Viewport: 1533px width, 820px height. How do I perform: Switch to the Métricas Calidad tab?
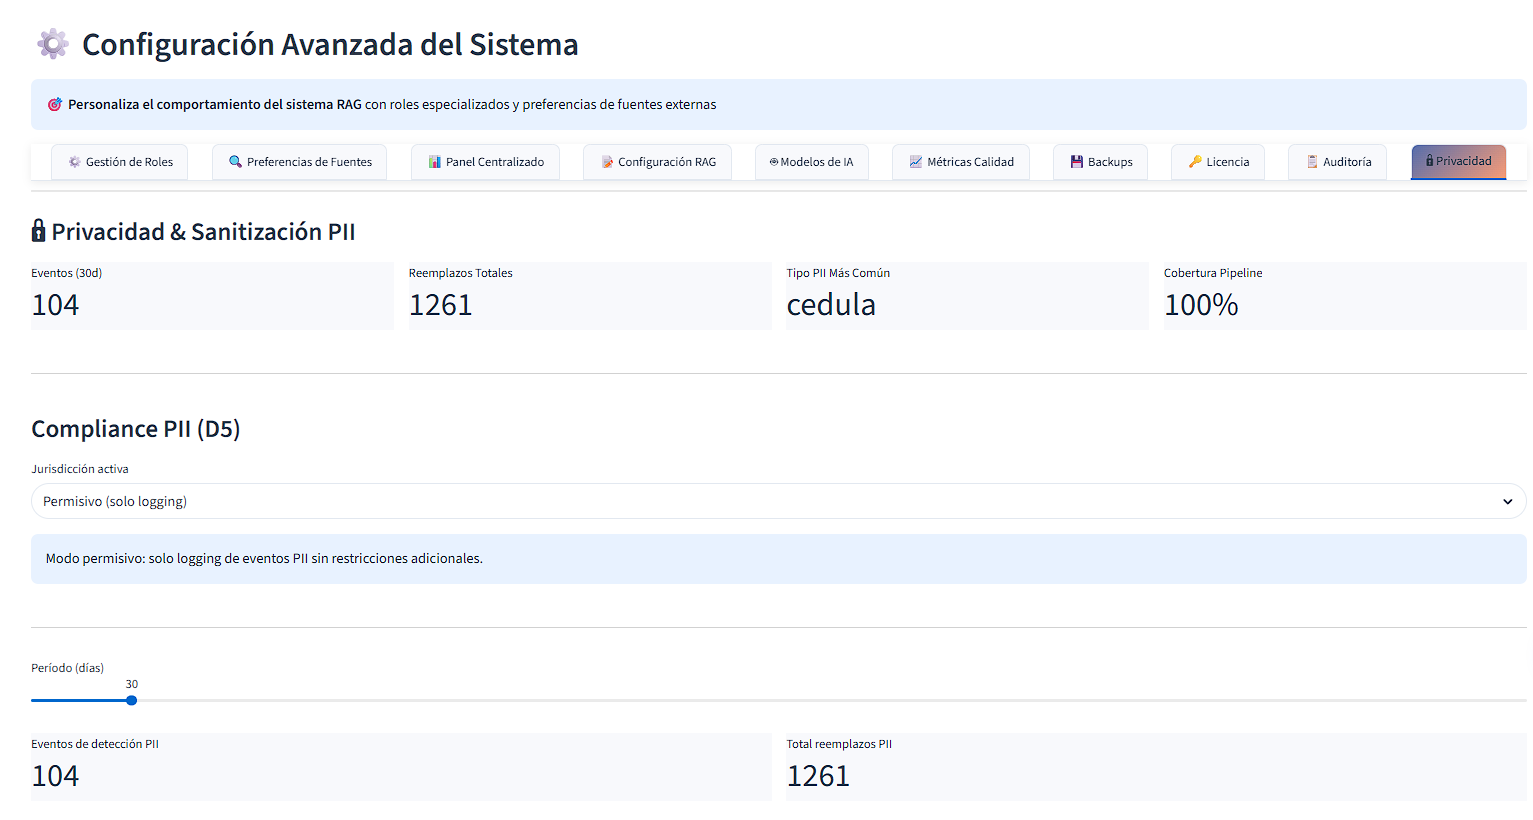tap(960, 161)
